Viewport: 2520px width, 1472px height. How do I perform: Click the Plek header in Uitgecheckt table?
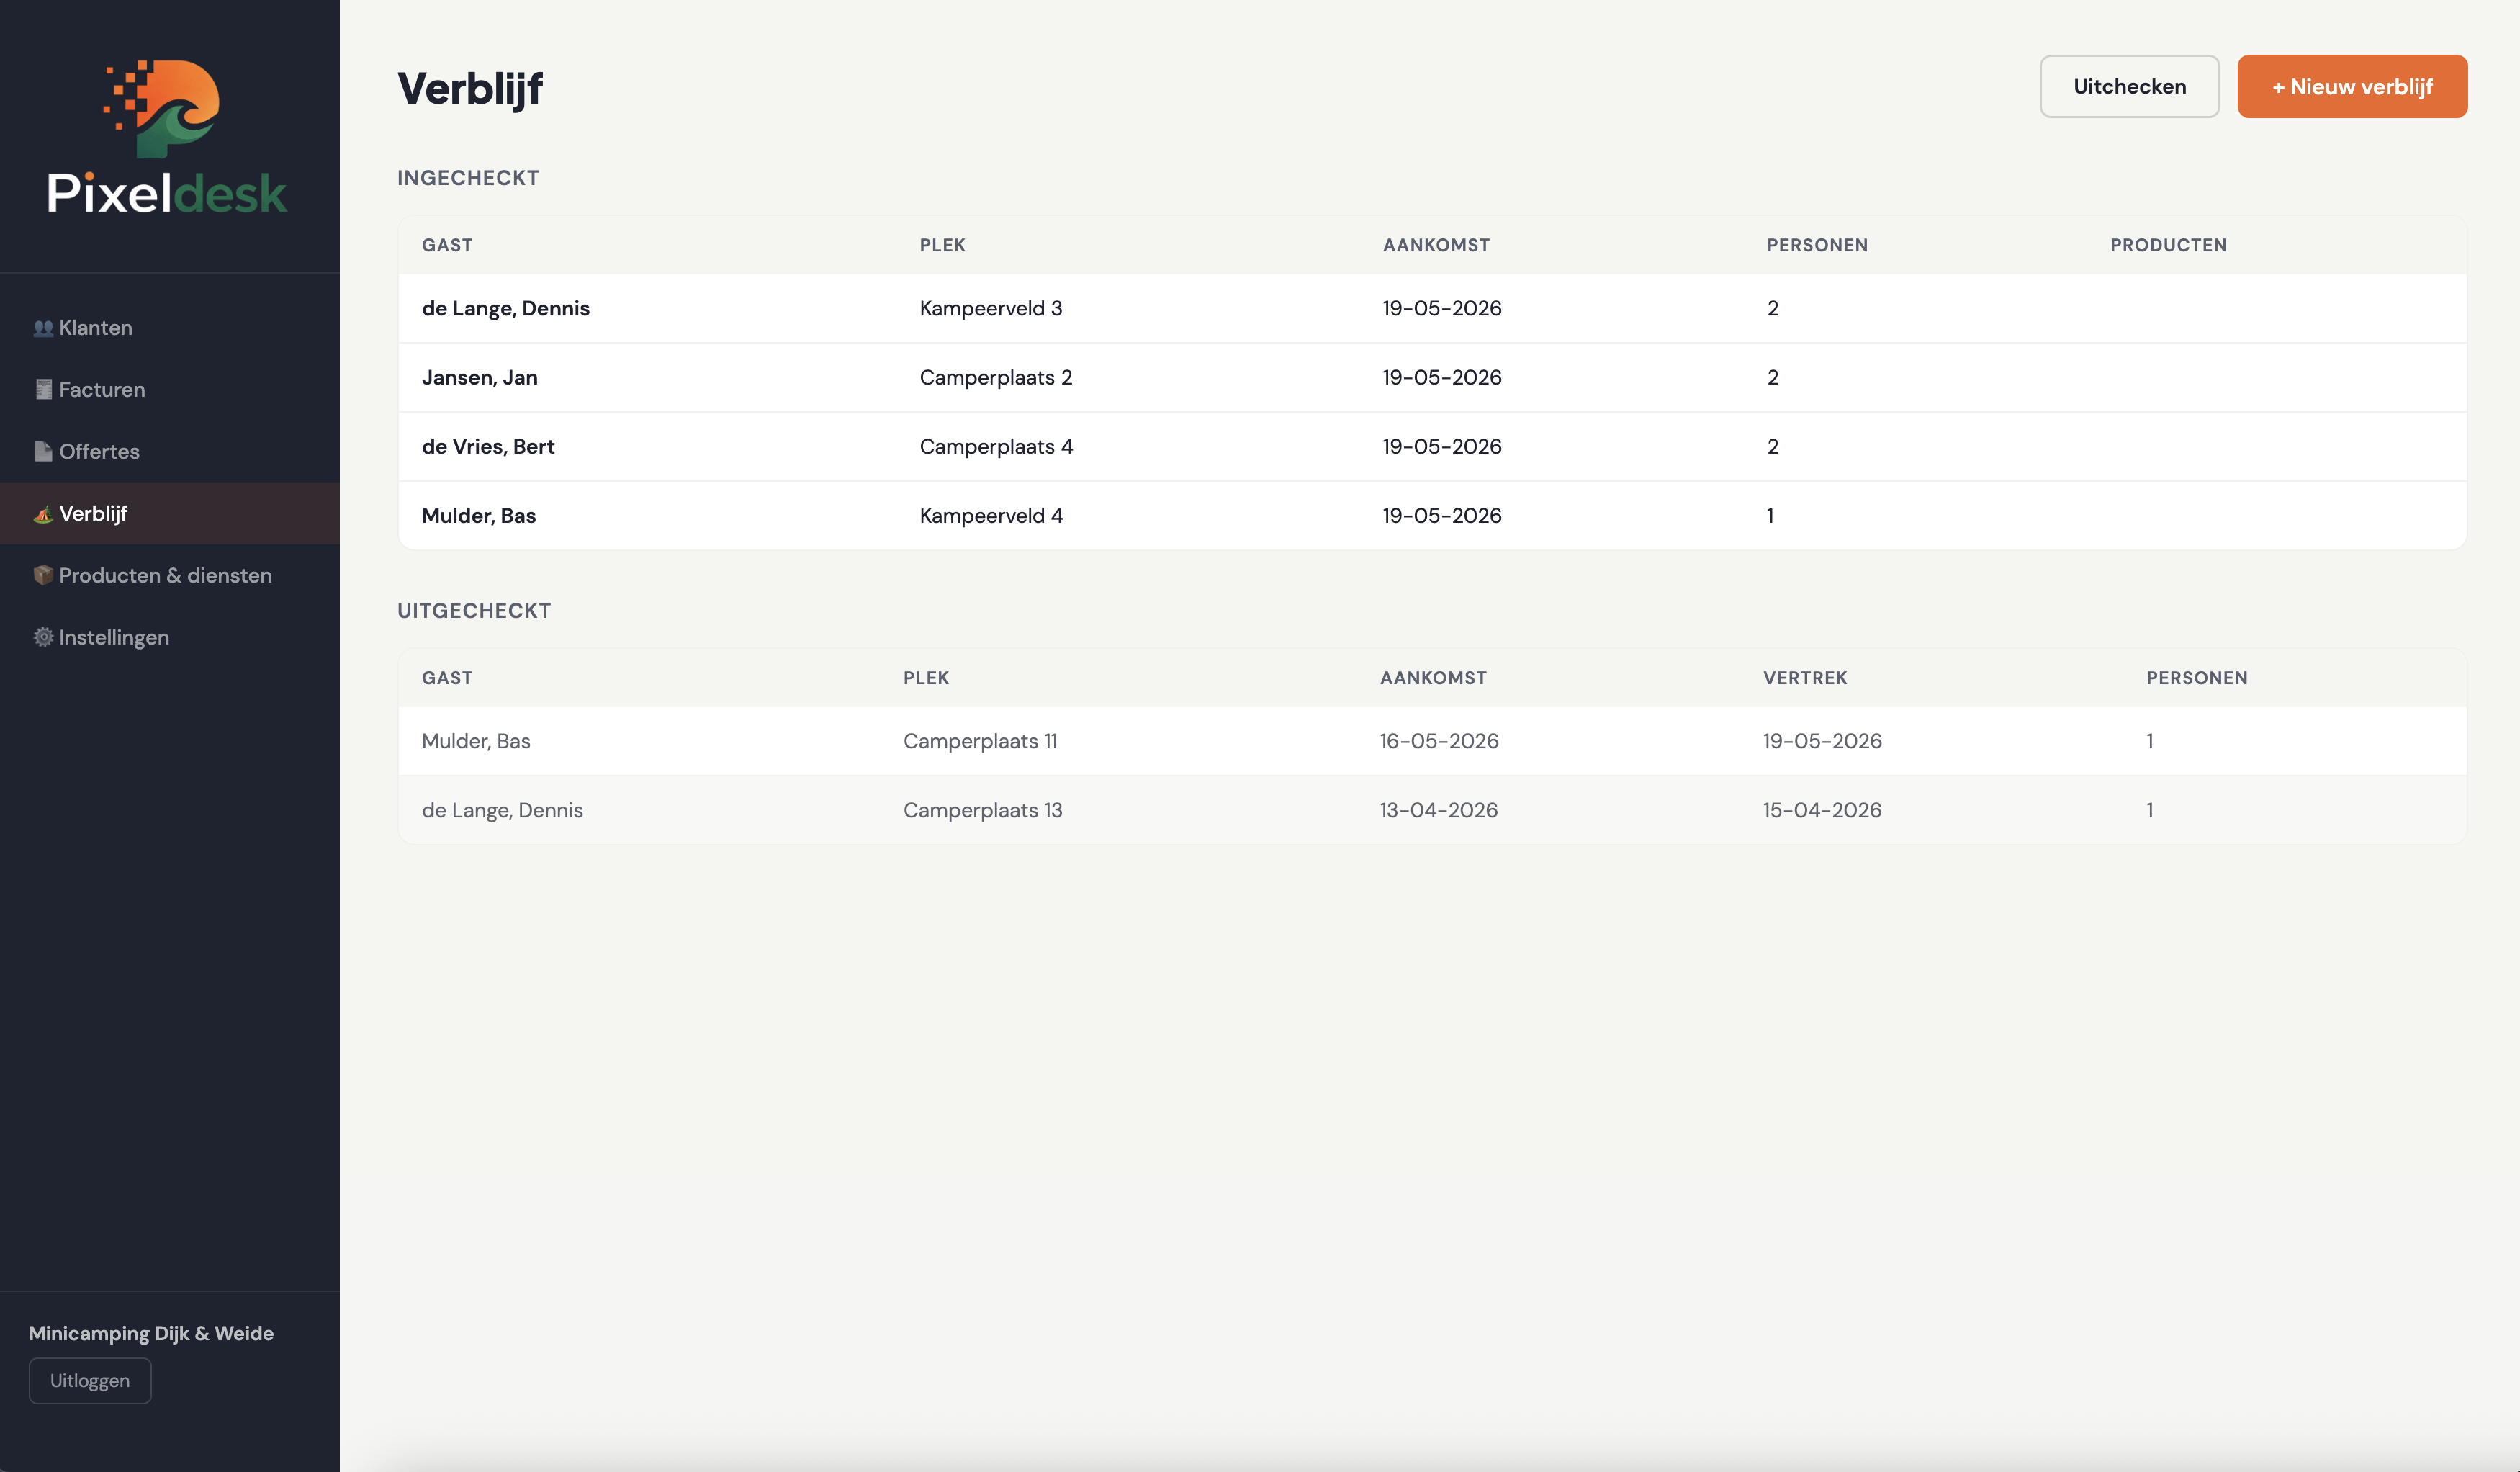point(926,679)
